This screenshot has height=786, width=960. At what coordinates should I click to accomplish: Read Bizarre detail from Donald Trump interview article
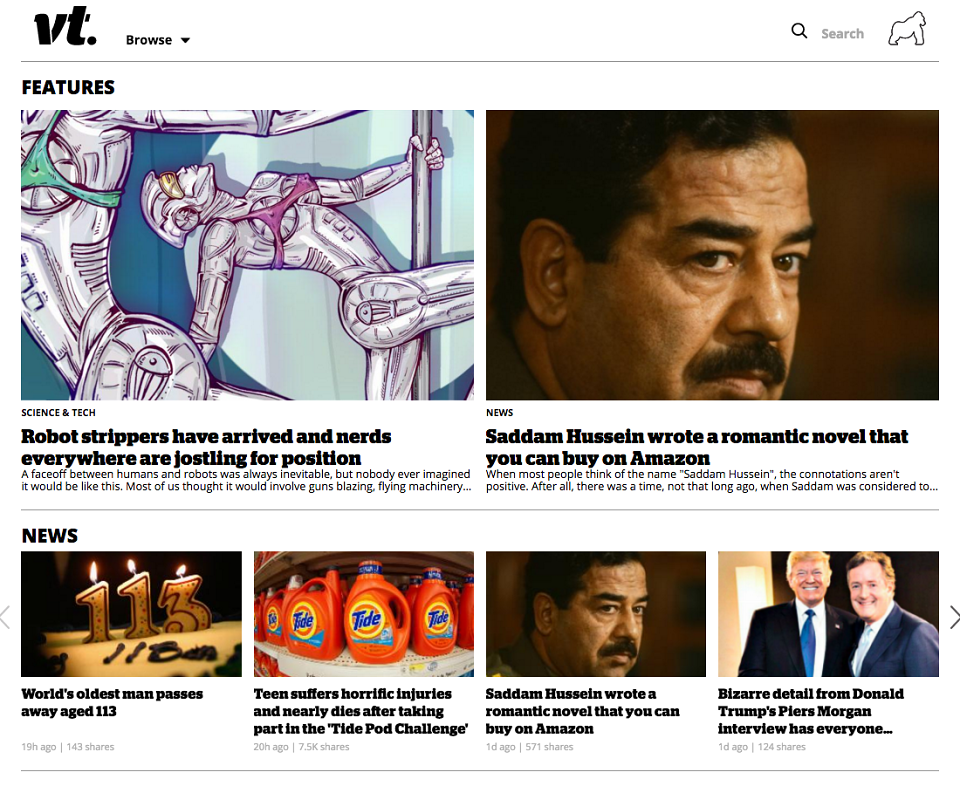(811, 711)
